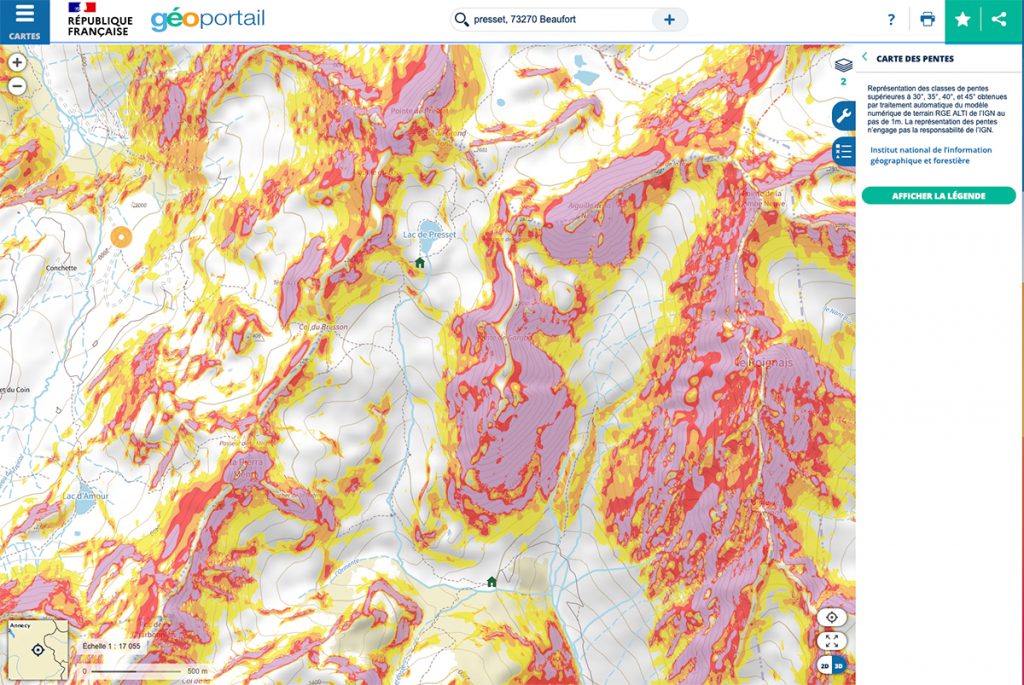
Task: Click the orange location marker on map
Action: click(121, 237)
